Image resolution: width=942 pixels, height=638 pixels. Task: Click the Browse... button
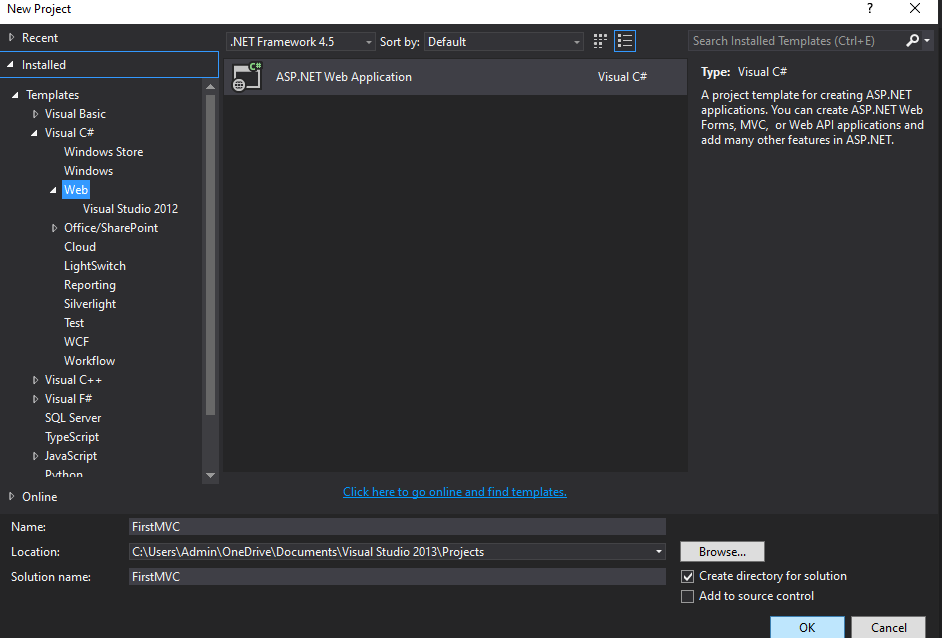click(x=722, y=551)
